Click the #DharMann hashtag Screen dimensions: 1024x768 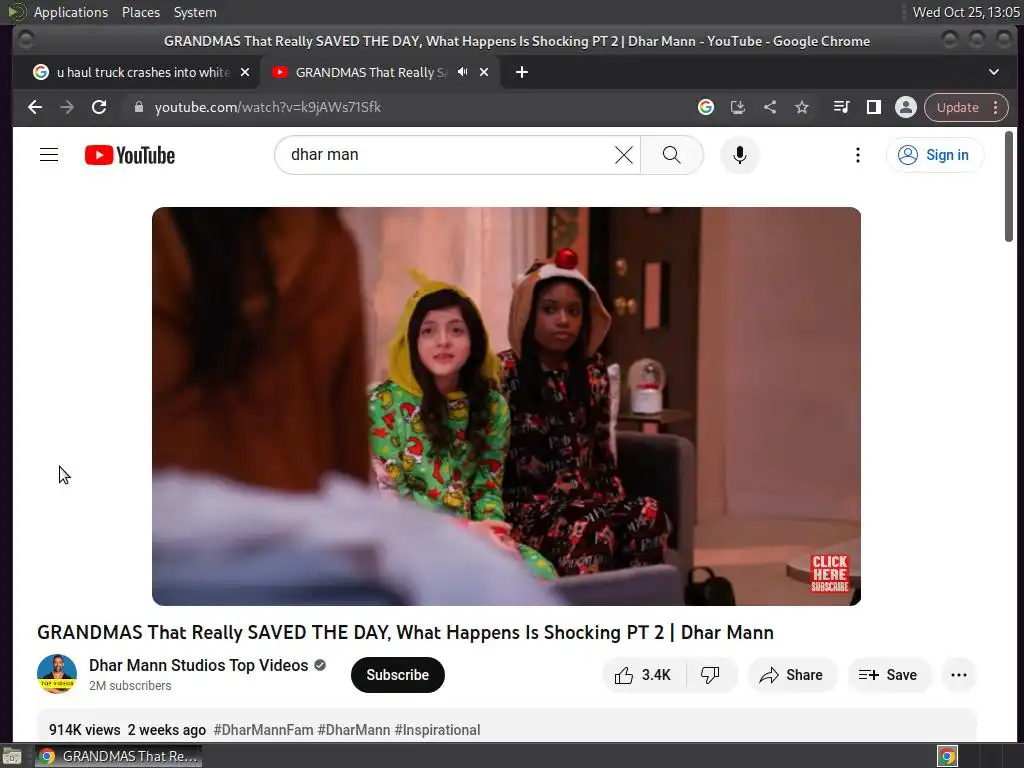point(353,730)
